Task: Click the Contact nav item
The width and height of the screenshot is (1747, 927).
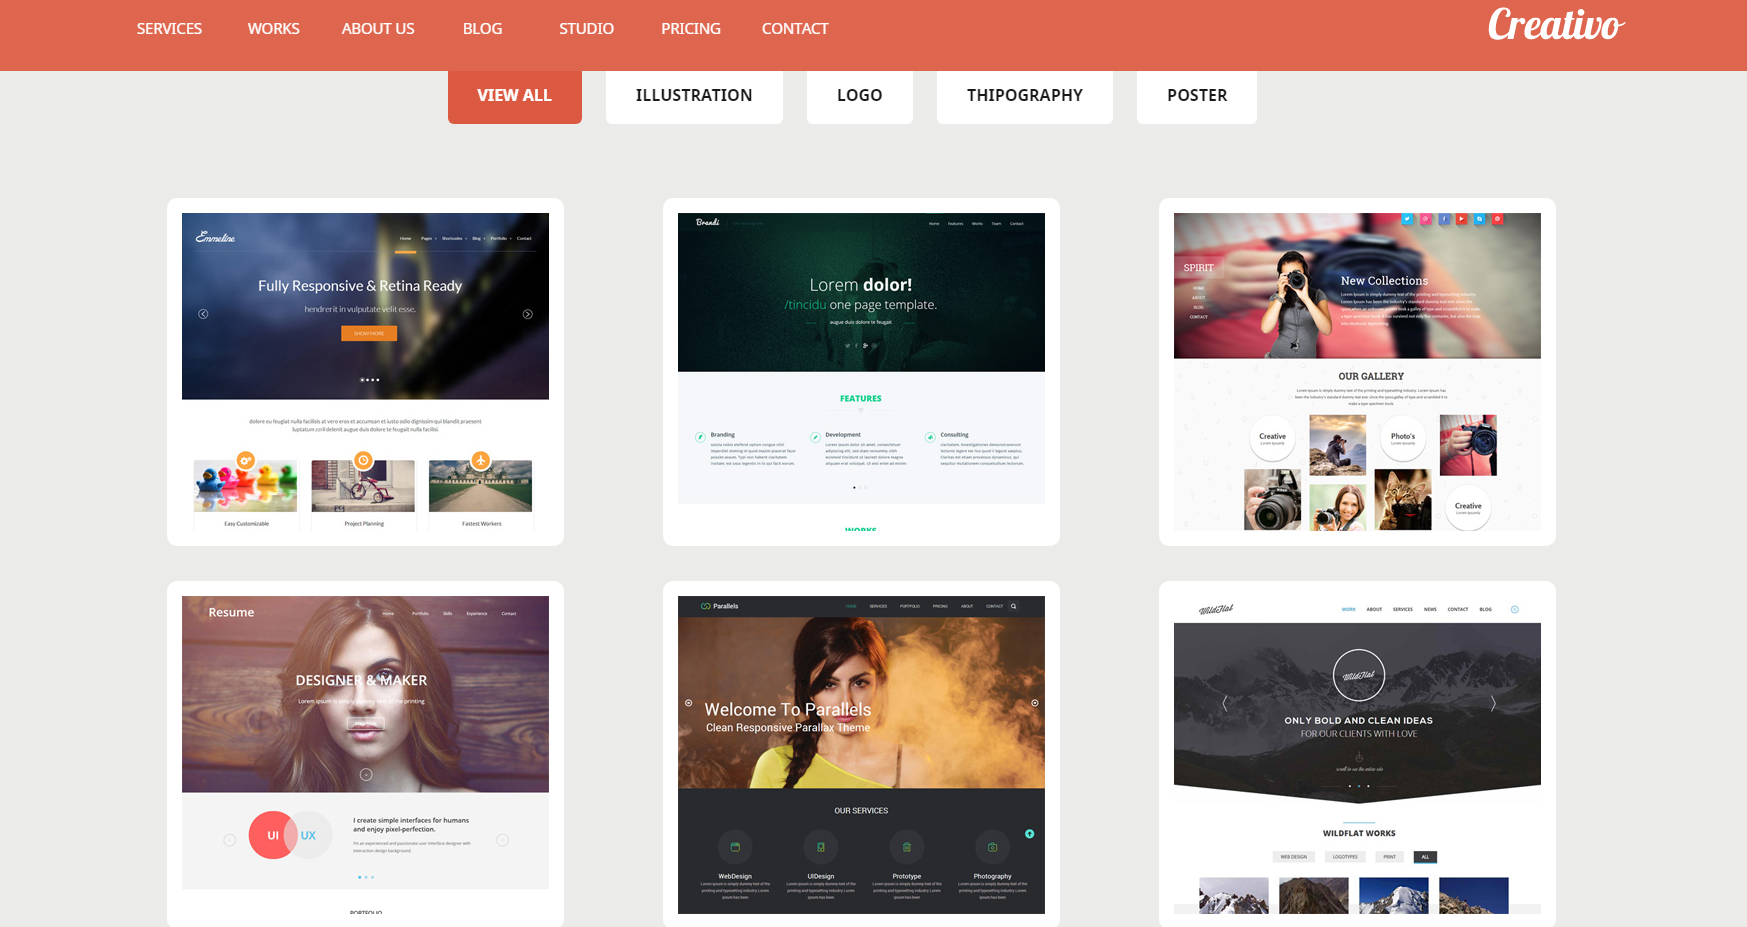Action: pos(794,29)
